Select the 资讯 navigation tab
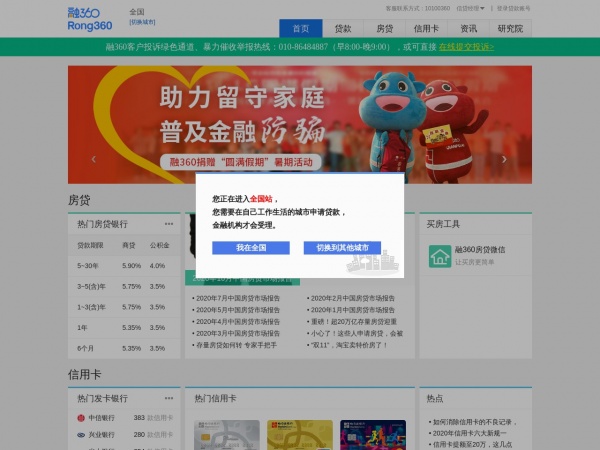 [468, 28]
